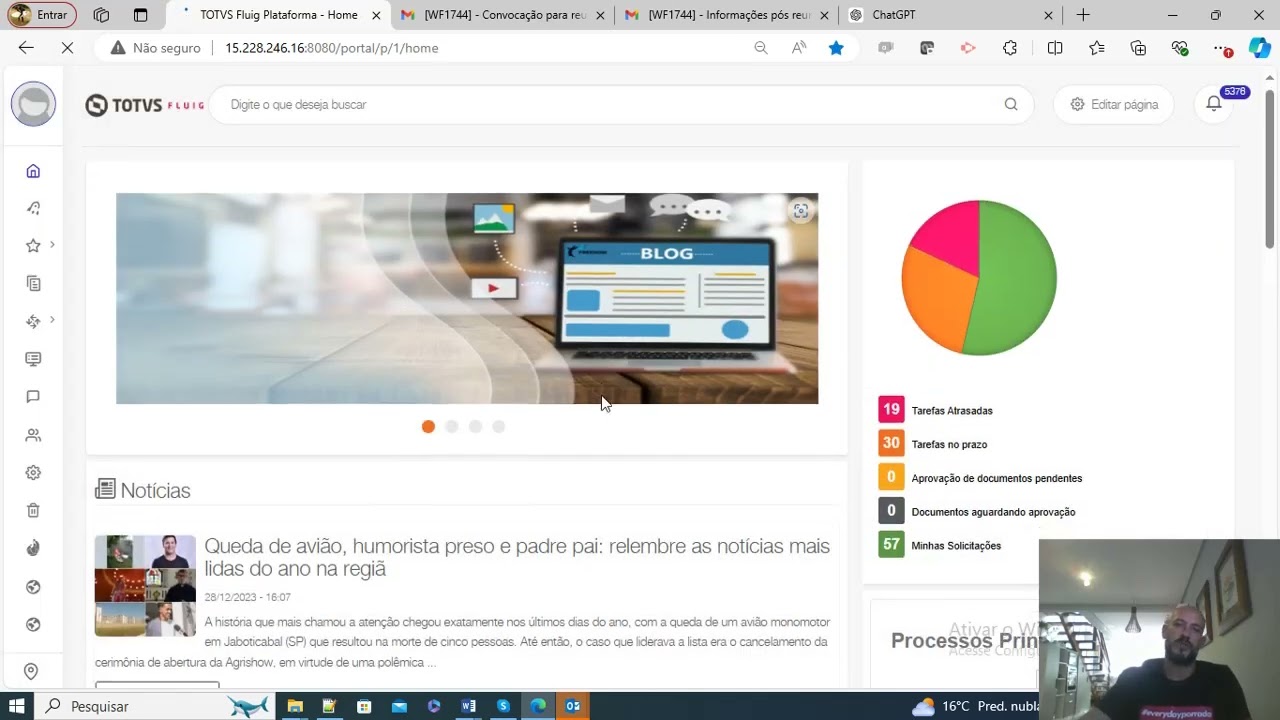This screenshot has height=720, width=1280.
Task: Open Copilot icon in browser toolbar
Action: (x=1259, y=48)
